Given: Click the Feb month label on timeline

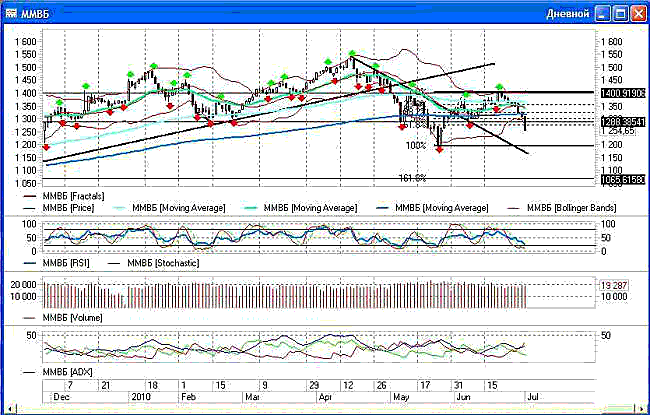Looking at the screenshot, I should click(x=188, y=397).
